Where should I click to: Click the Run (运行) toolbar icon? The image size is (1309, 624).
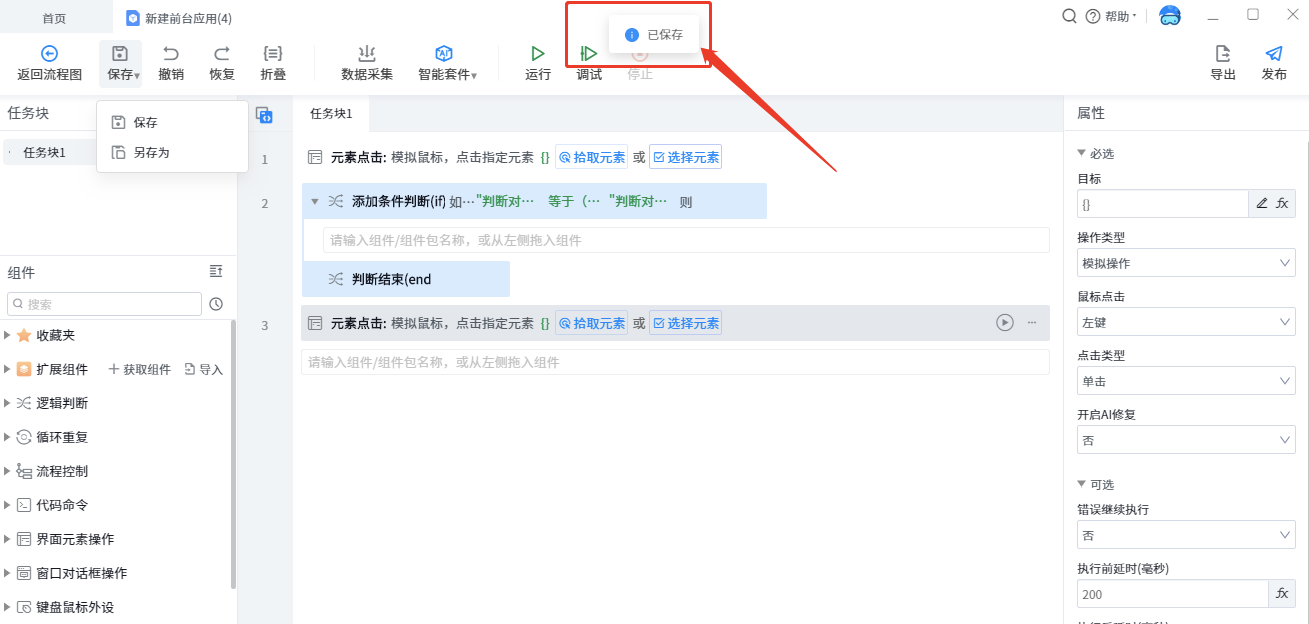click(x=538, y=54)
